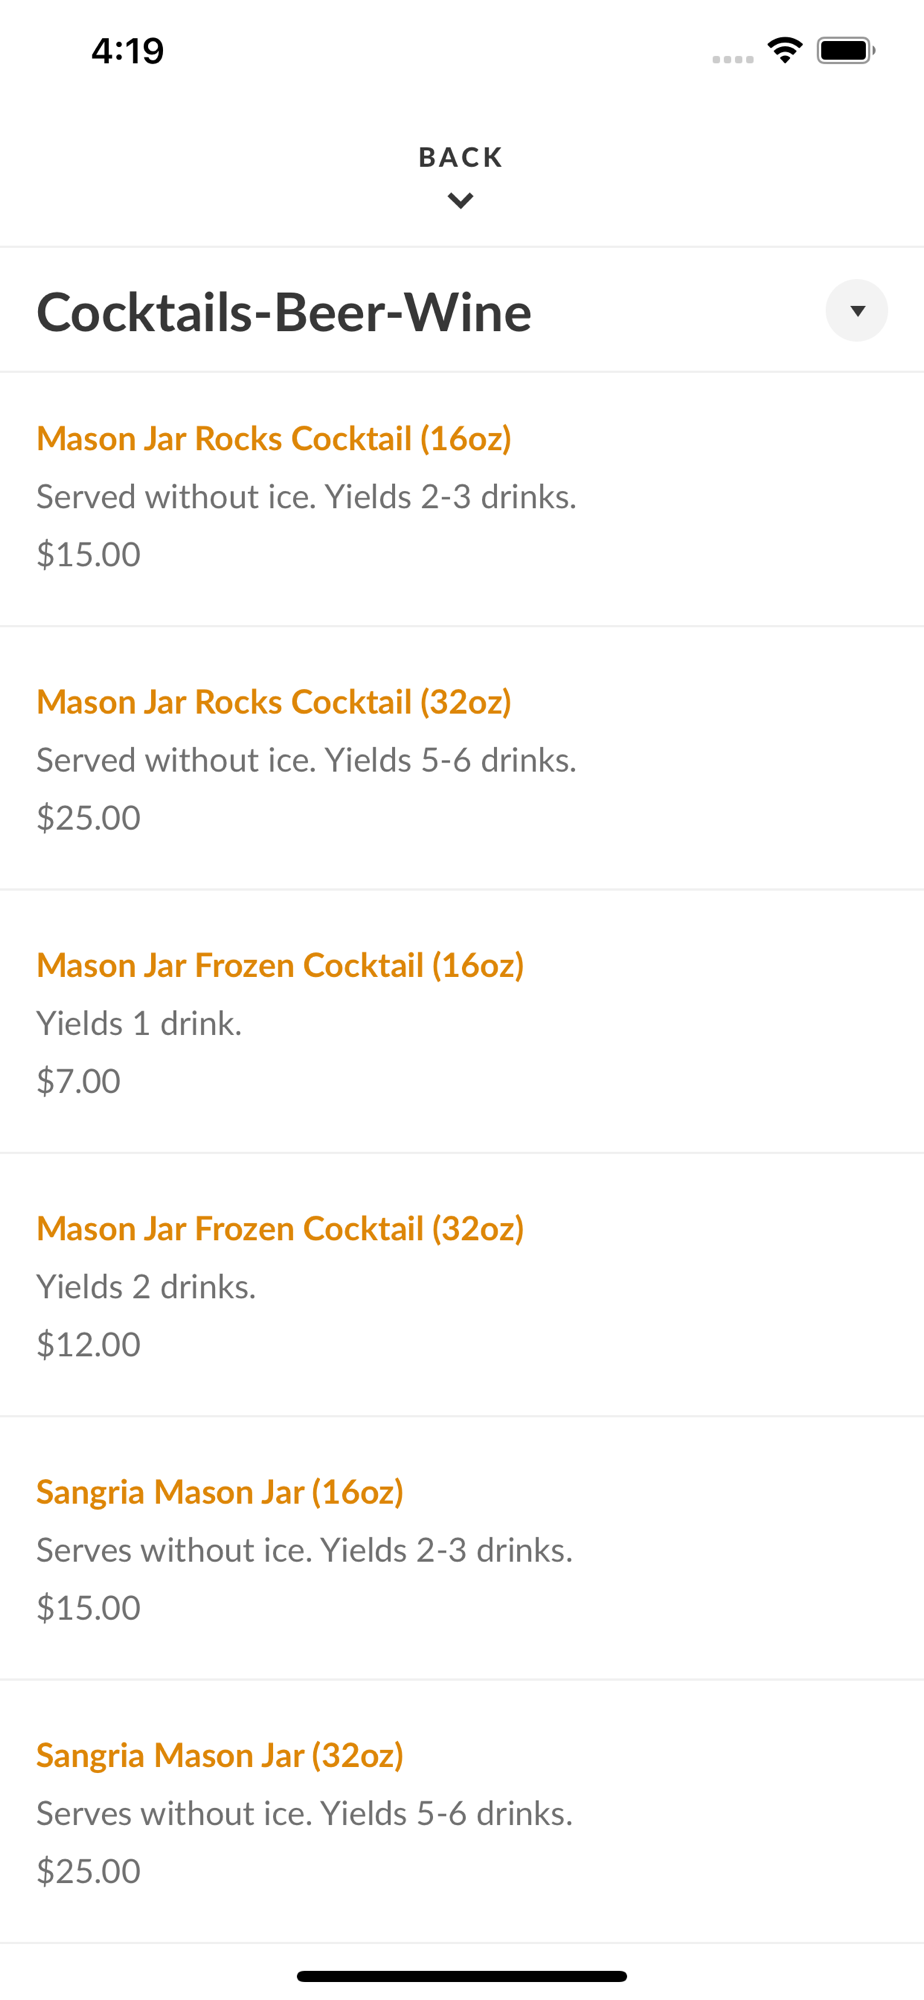Image resolution: width=924 pixels, height=2000 pixels.
Task: Tap the $7.00 frozen cocktail price
Action: 78,1081
